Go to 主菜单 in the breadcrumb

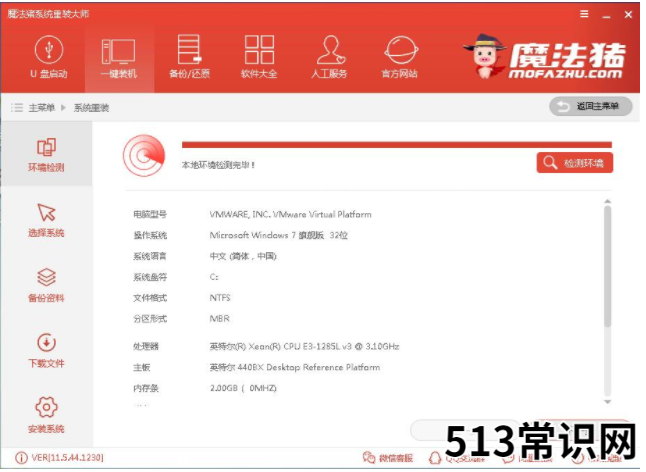[41, 108]
